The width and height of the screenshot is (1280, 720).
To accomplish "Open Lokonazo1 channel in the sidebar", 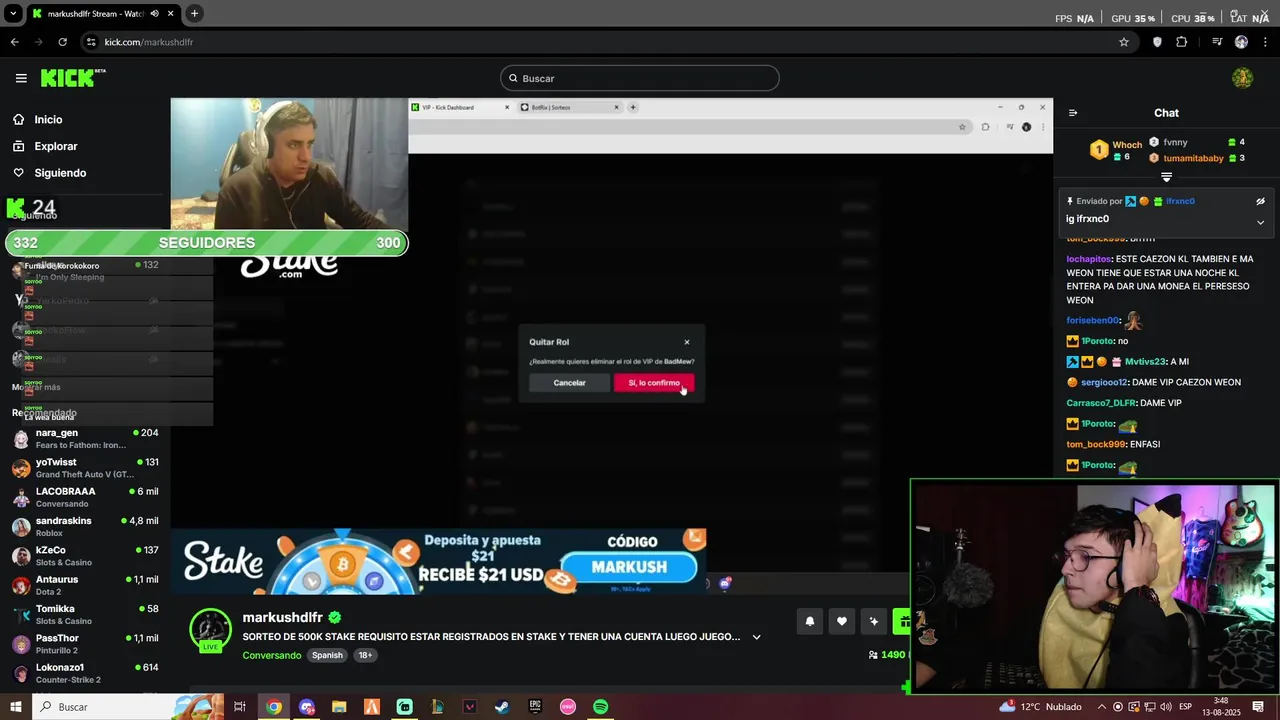I will [85, 673].
